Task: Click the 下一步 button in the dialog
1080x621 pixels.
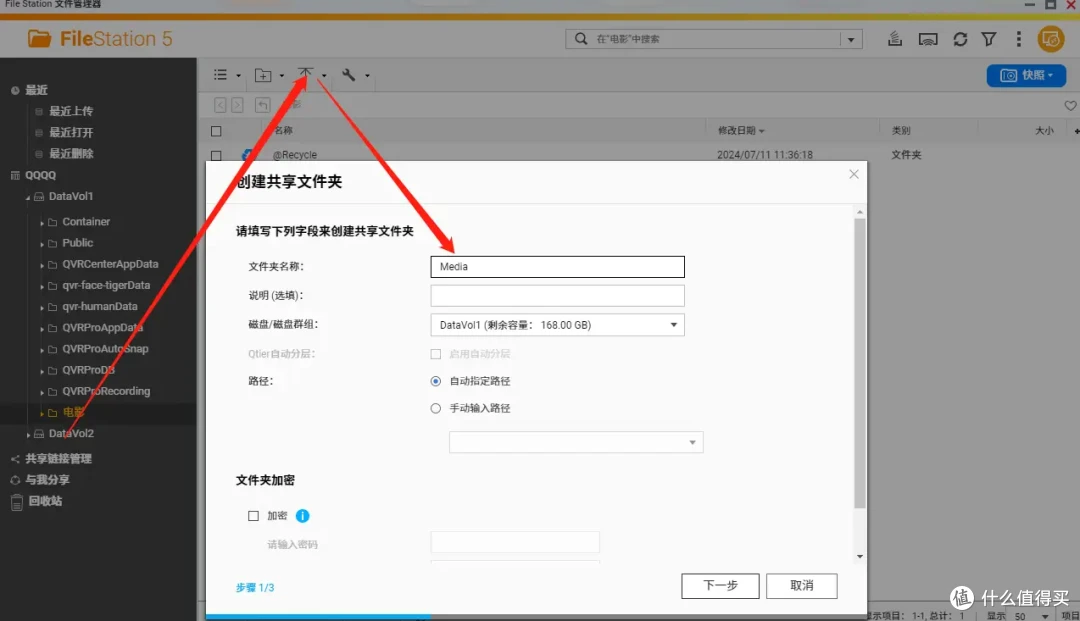Action: pos(719,586)
